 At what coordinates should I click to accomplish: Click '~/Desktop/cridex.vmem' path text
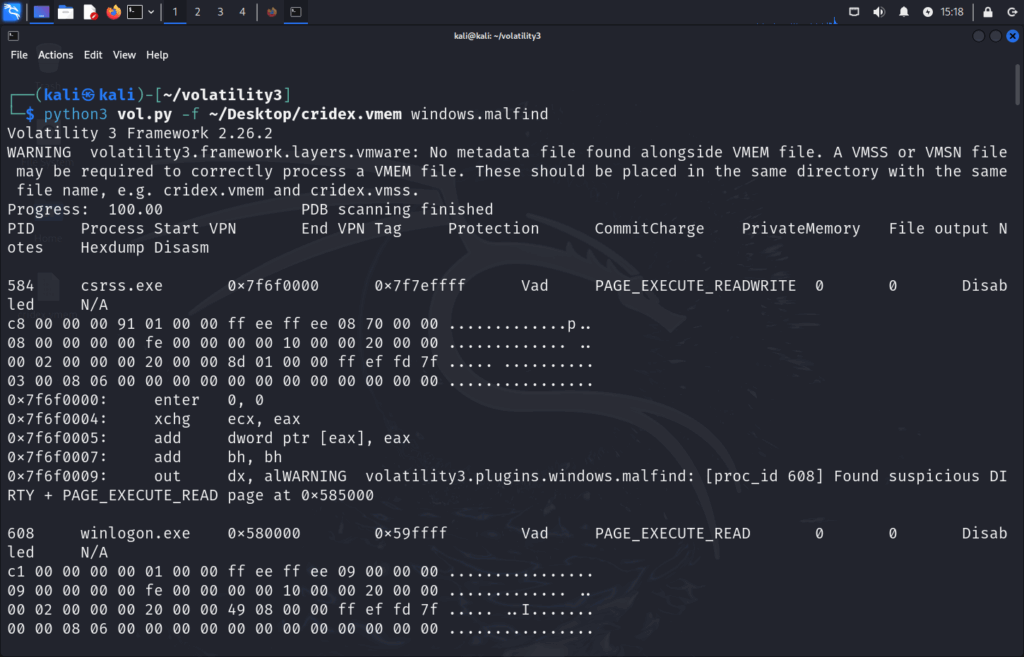305,114
